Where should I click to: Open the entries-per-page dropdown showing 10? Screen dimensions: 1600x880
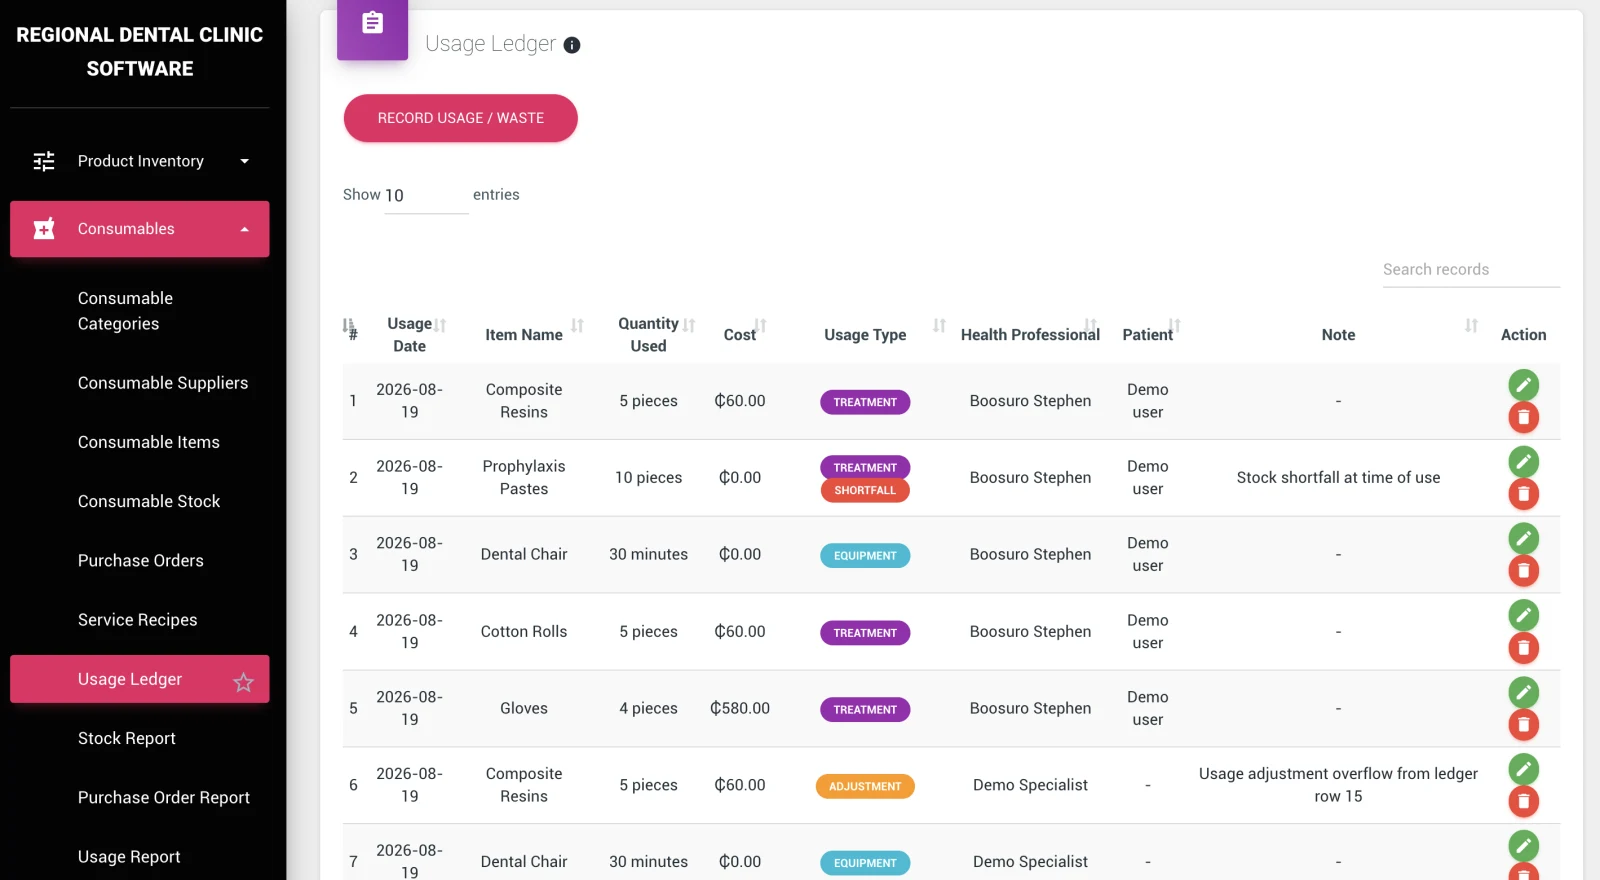(x=426, y=196)
